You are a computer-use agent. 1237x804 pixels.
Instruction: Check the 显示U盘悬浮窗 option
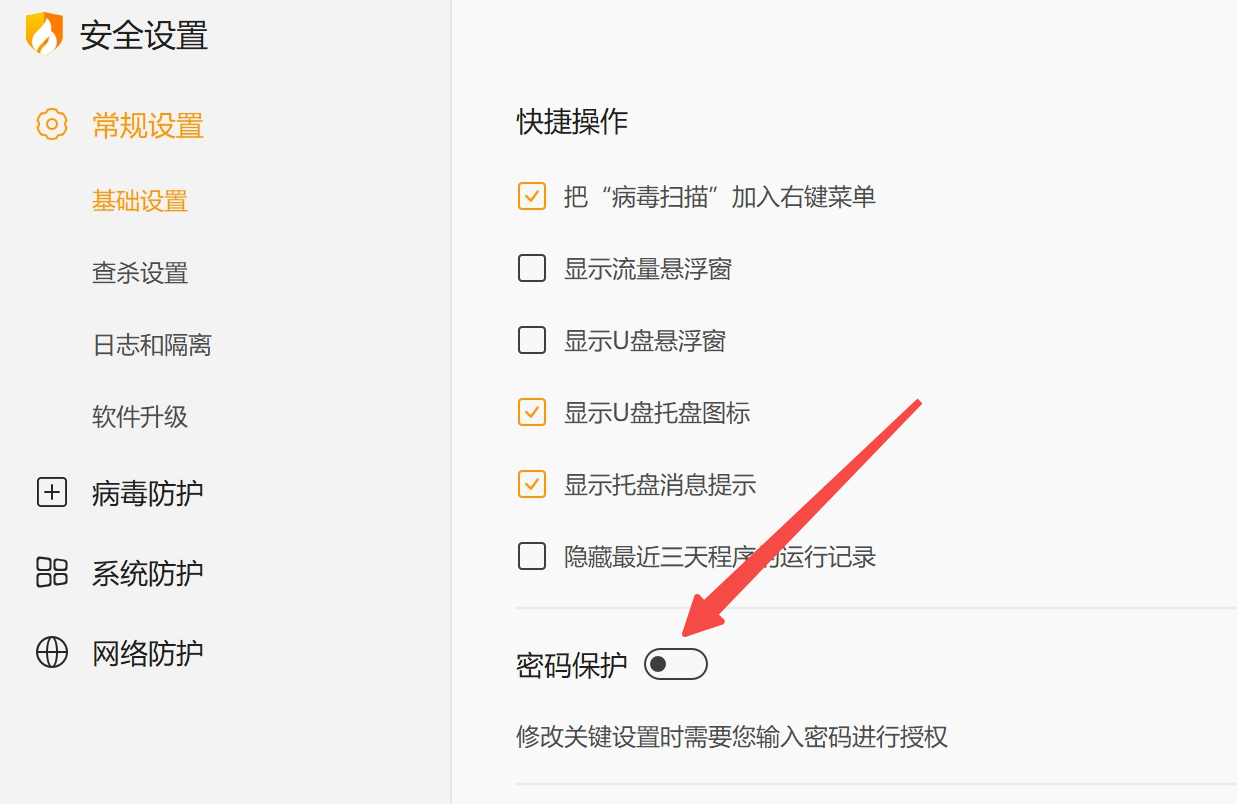(x=532, y=341)
